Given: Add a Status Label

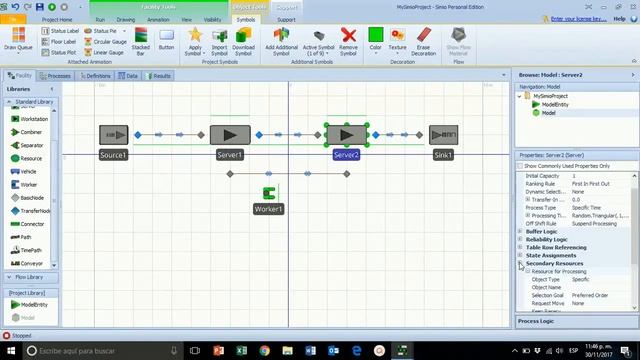Looking at the screenshot, I should (60, 31).
